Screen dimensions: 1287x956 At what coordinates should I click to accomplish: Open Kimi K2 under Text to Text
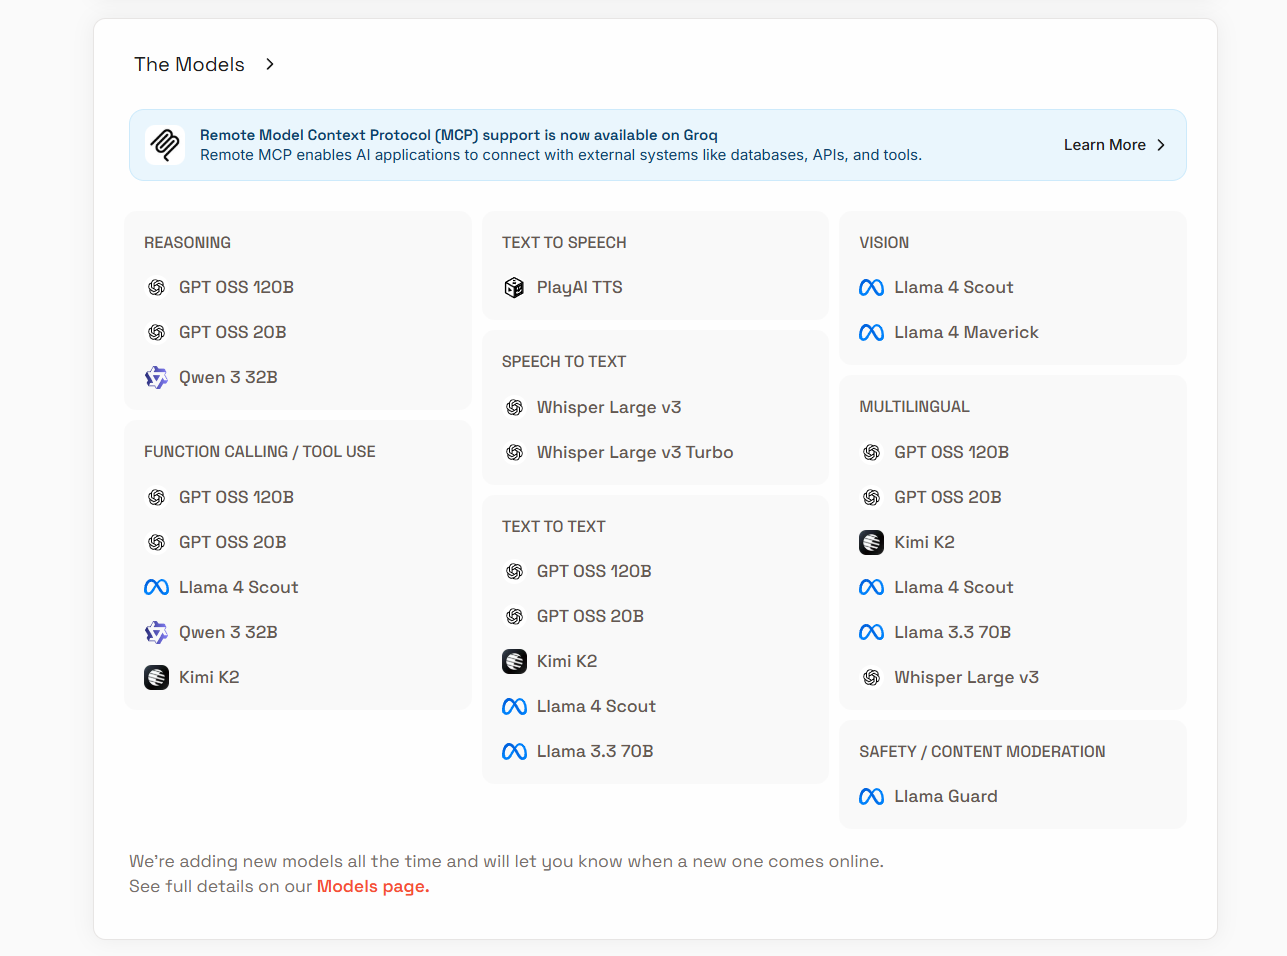567,662
